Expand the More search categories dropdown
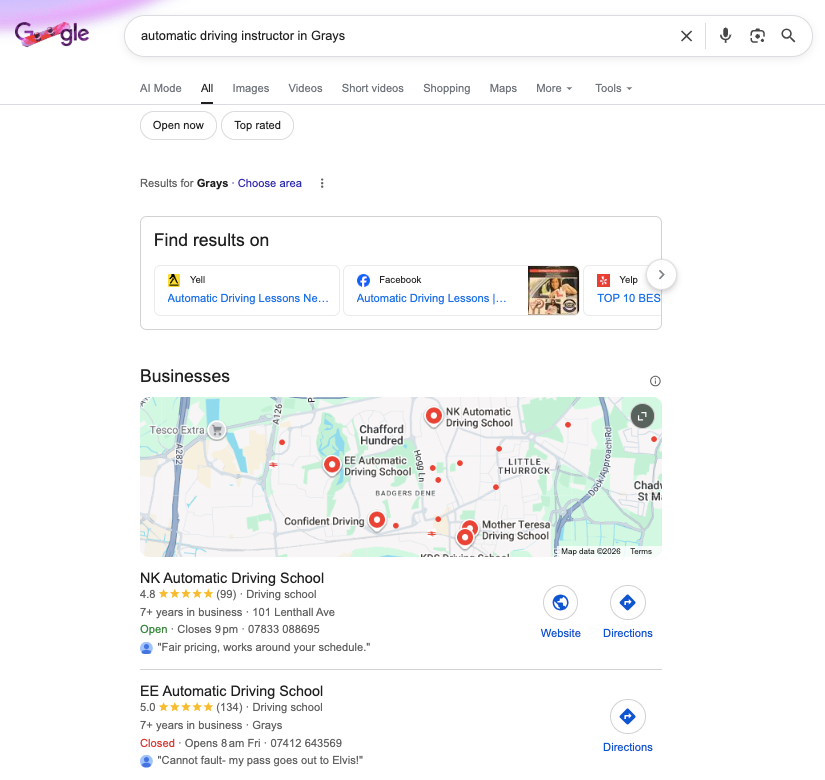Image resolution: width=825 pixels, height=780 pixels. coord(554,88)
